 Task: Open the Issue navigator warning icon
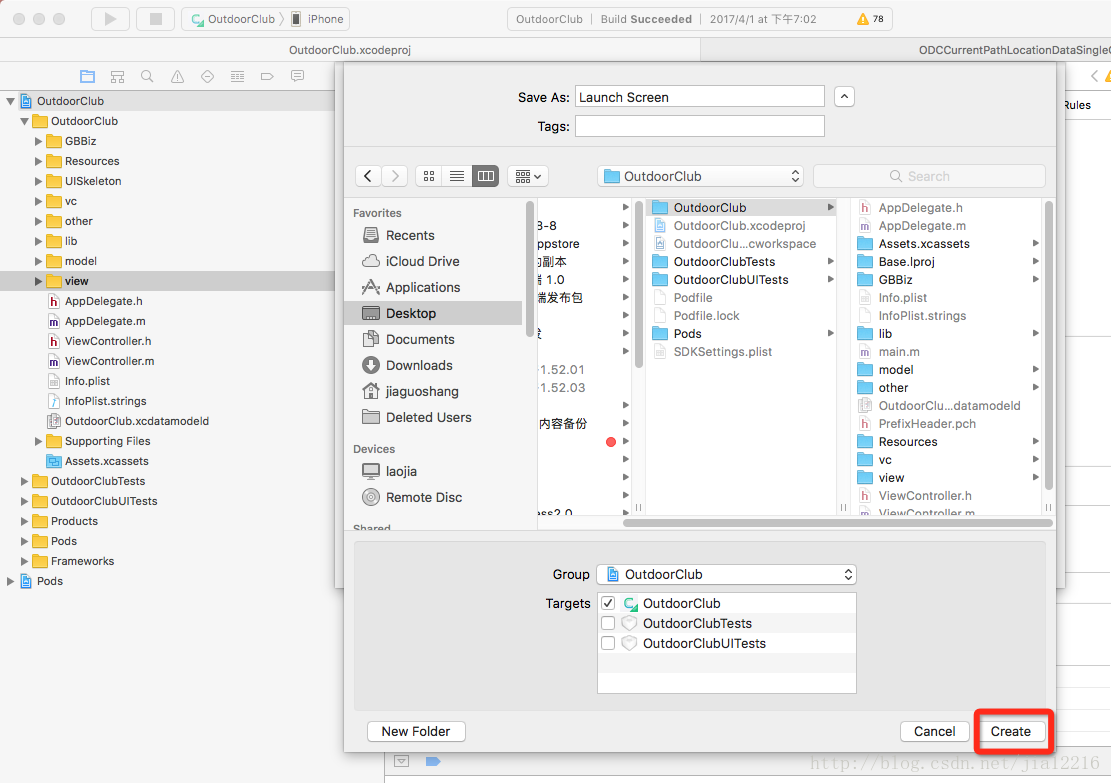click(x=177, y=77)
